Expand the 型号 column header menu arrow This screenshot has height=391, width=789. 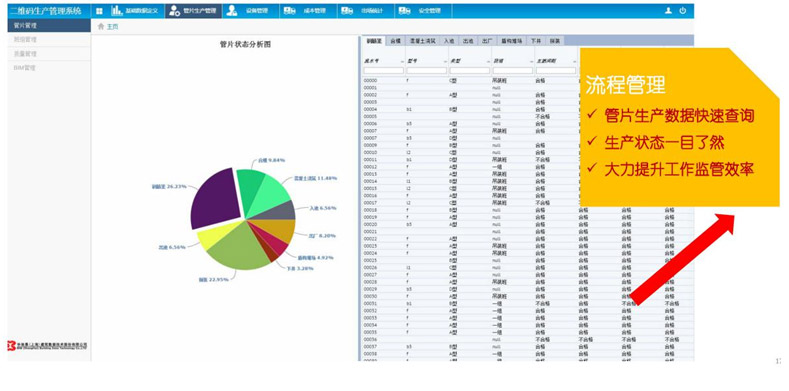click(445, 62)
